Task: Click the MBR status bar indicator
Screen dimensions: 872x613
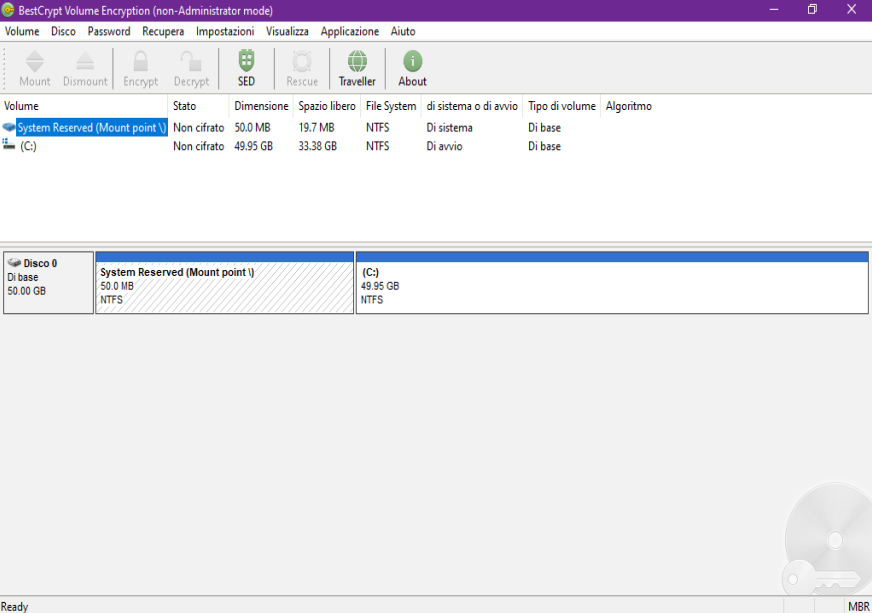Action: (x=858, y=606)
